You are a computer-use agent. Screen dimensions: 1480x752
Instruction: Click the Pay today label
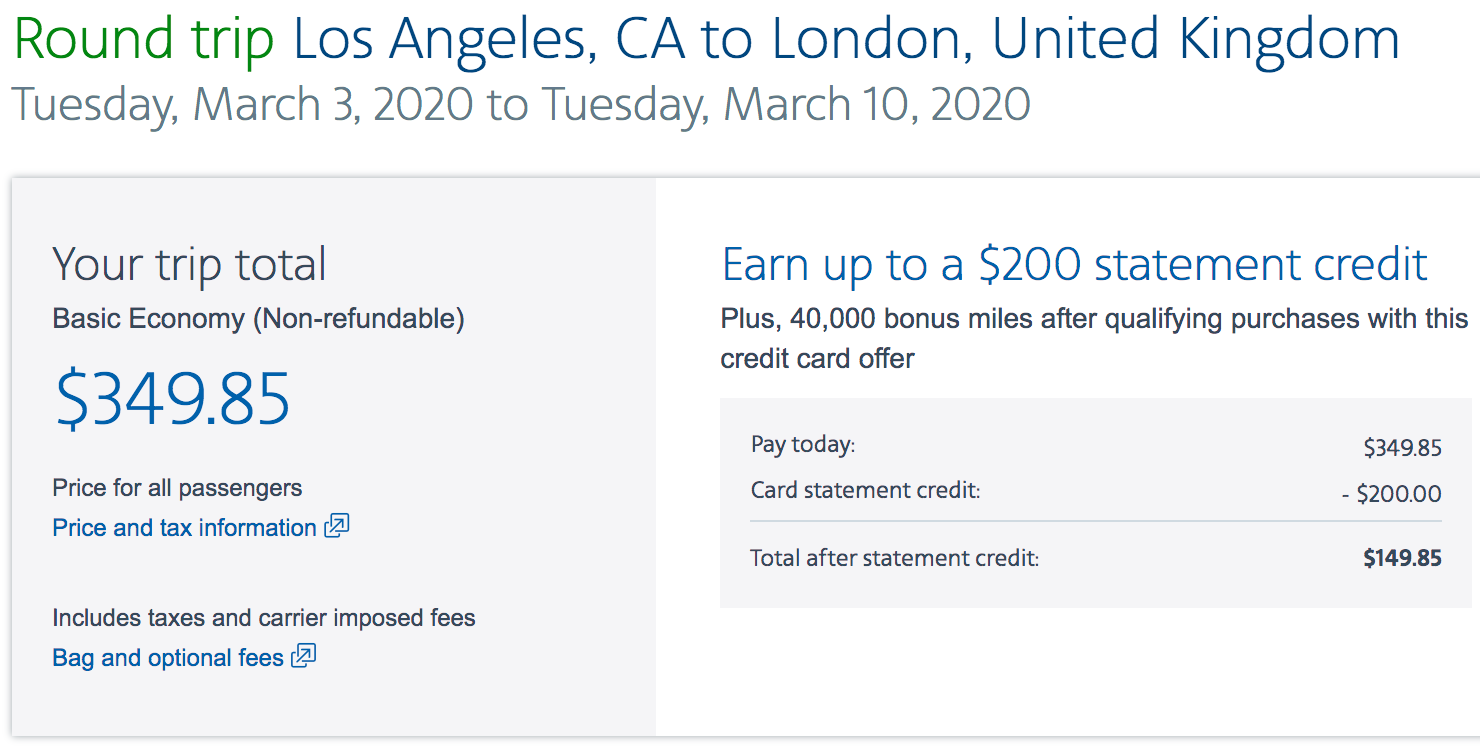(803, 444)
